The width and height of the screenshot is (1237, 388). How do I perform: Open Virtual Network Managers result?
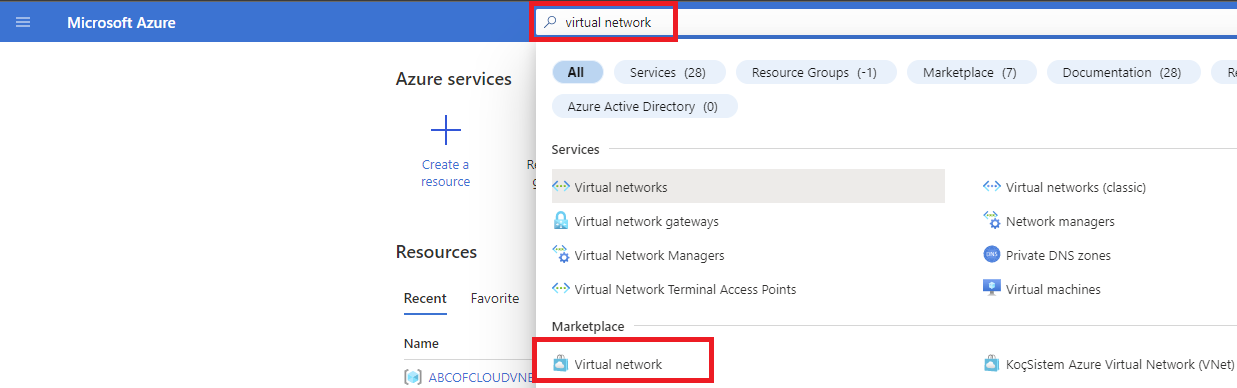[x=649, y=255]
